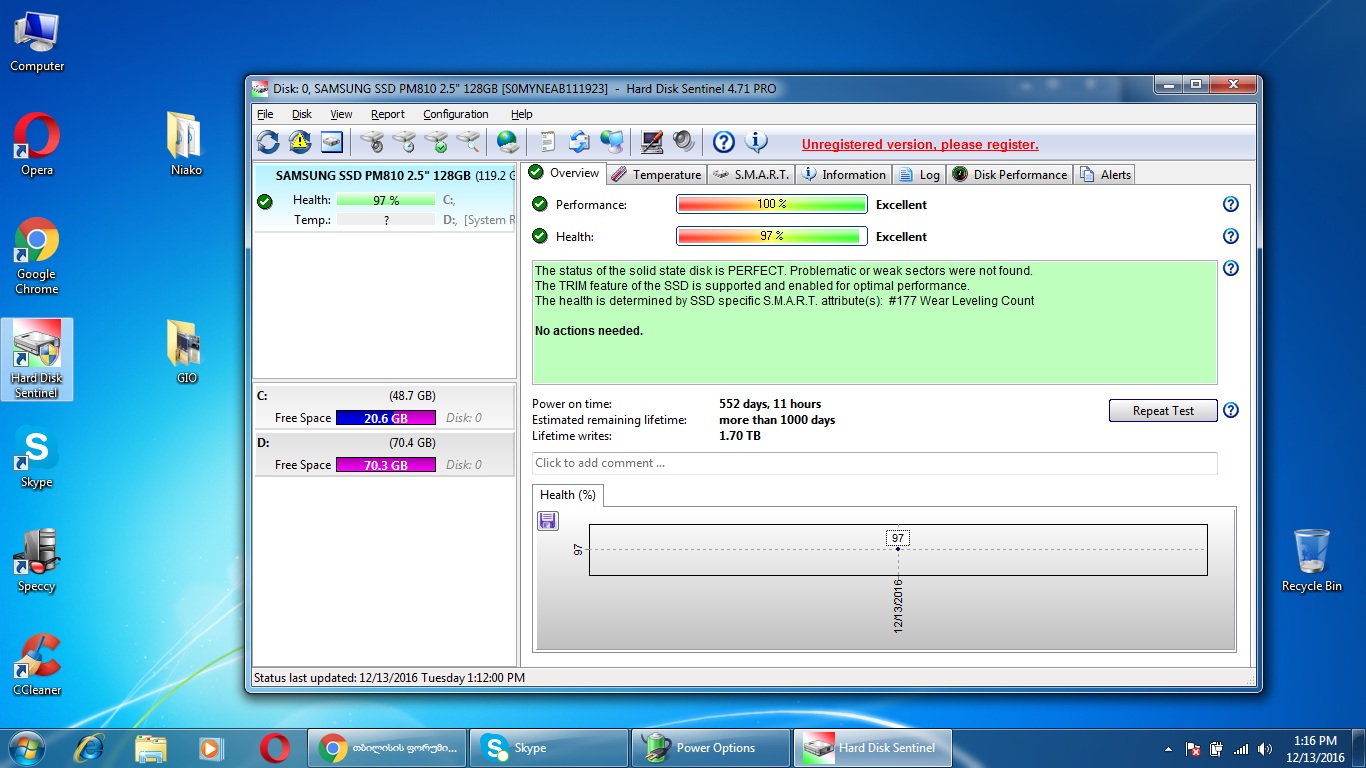
Task: Open the Report menu
Action: 388,114
